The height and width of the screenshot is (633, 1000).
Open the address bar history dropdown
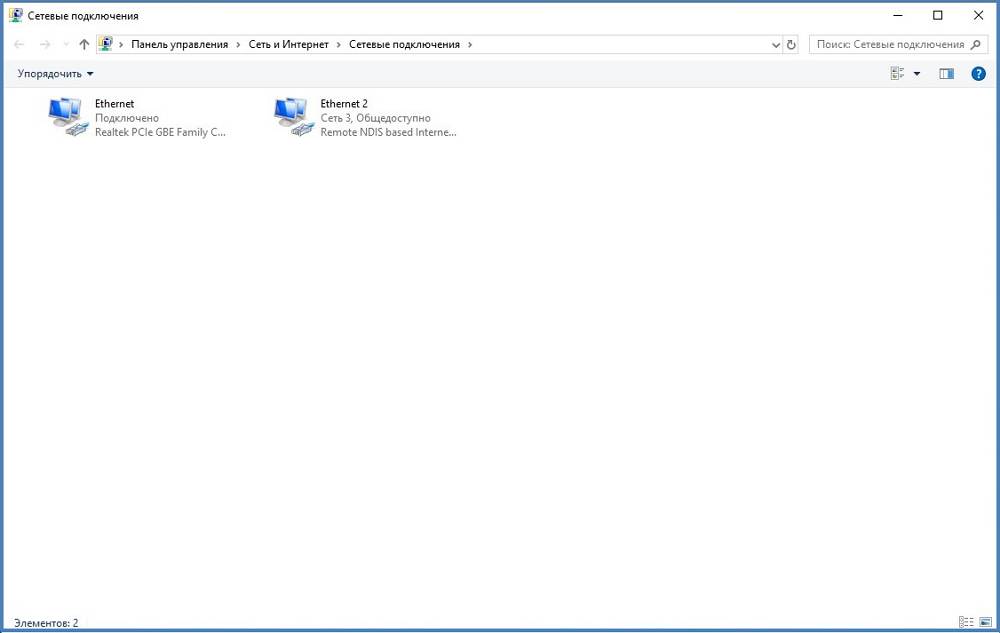pyautogui.click(x=776, y=45)
